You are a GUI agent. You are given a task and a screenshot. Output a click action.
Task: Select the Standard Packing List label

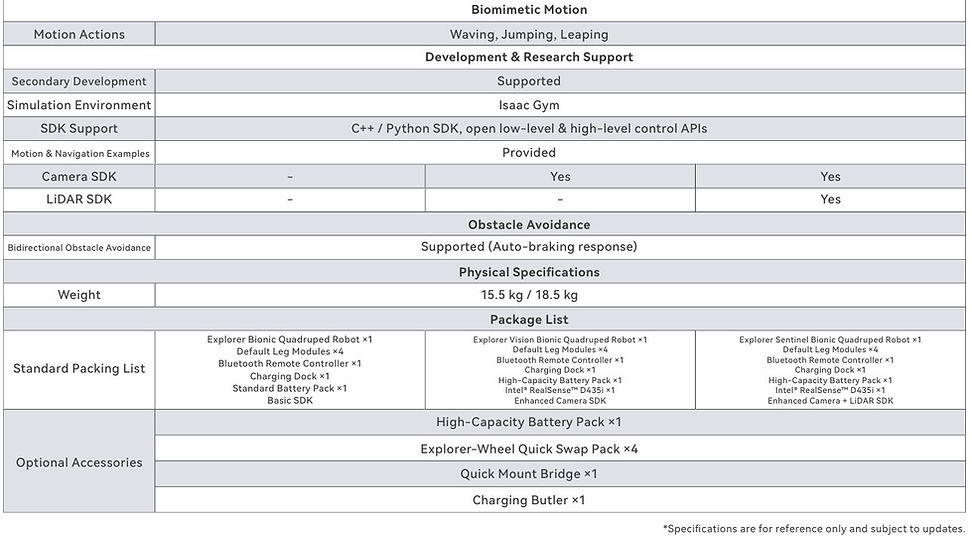click(79, 369)
